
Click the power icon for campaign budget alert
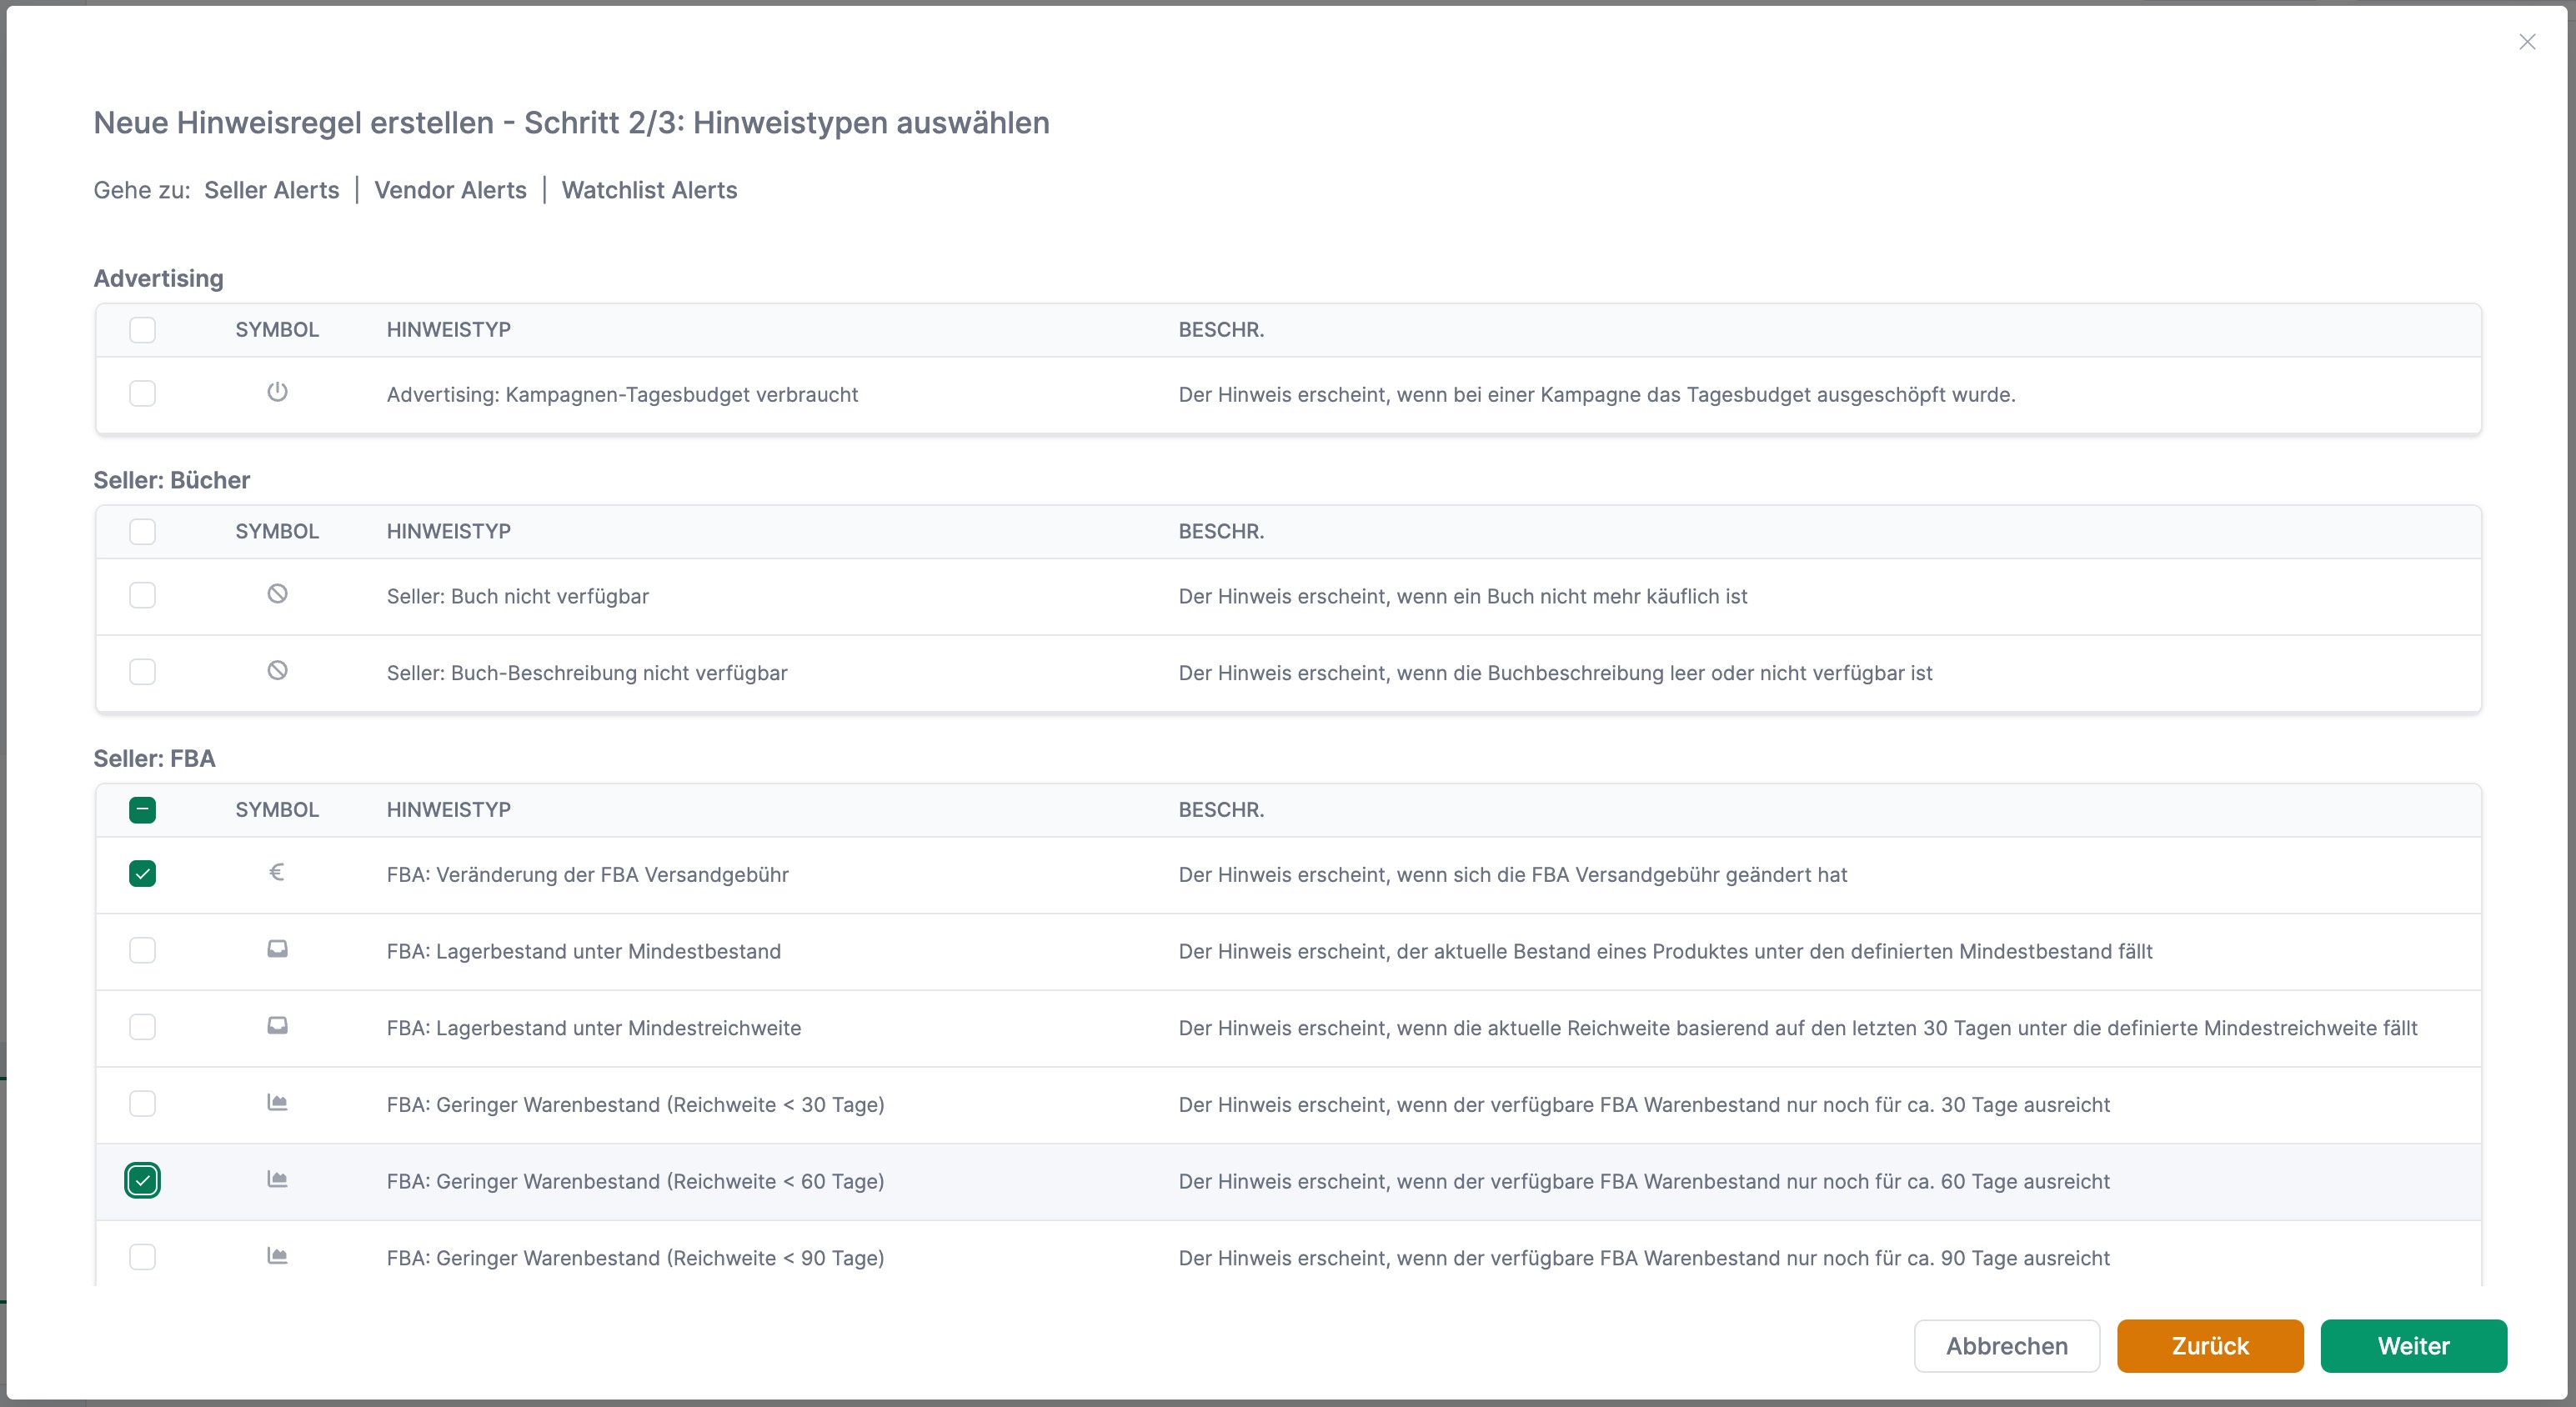[277, 393]
